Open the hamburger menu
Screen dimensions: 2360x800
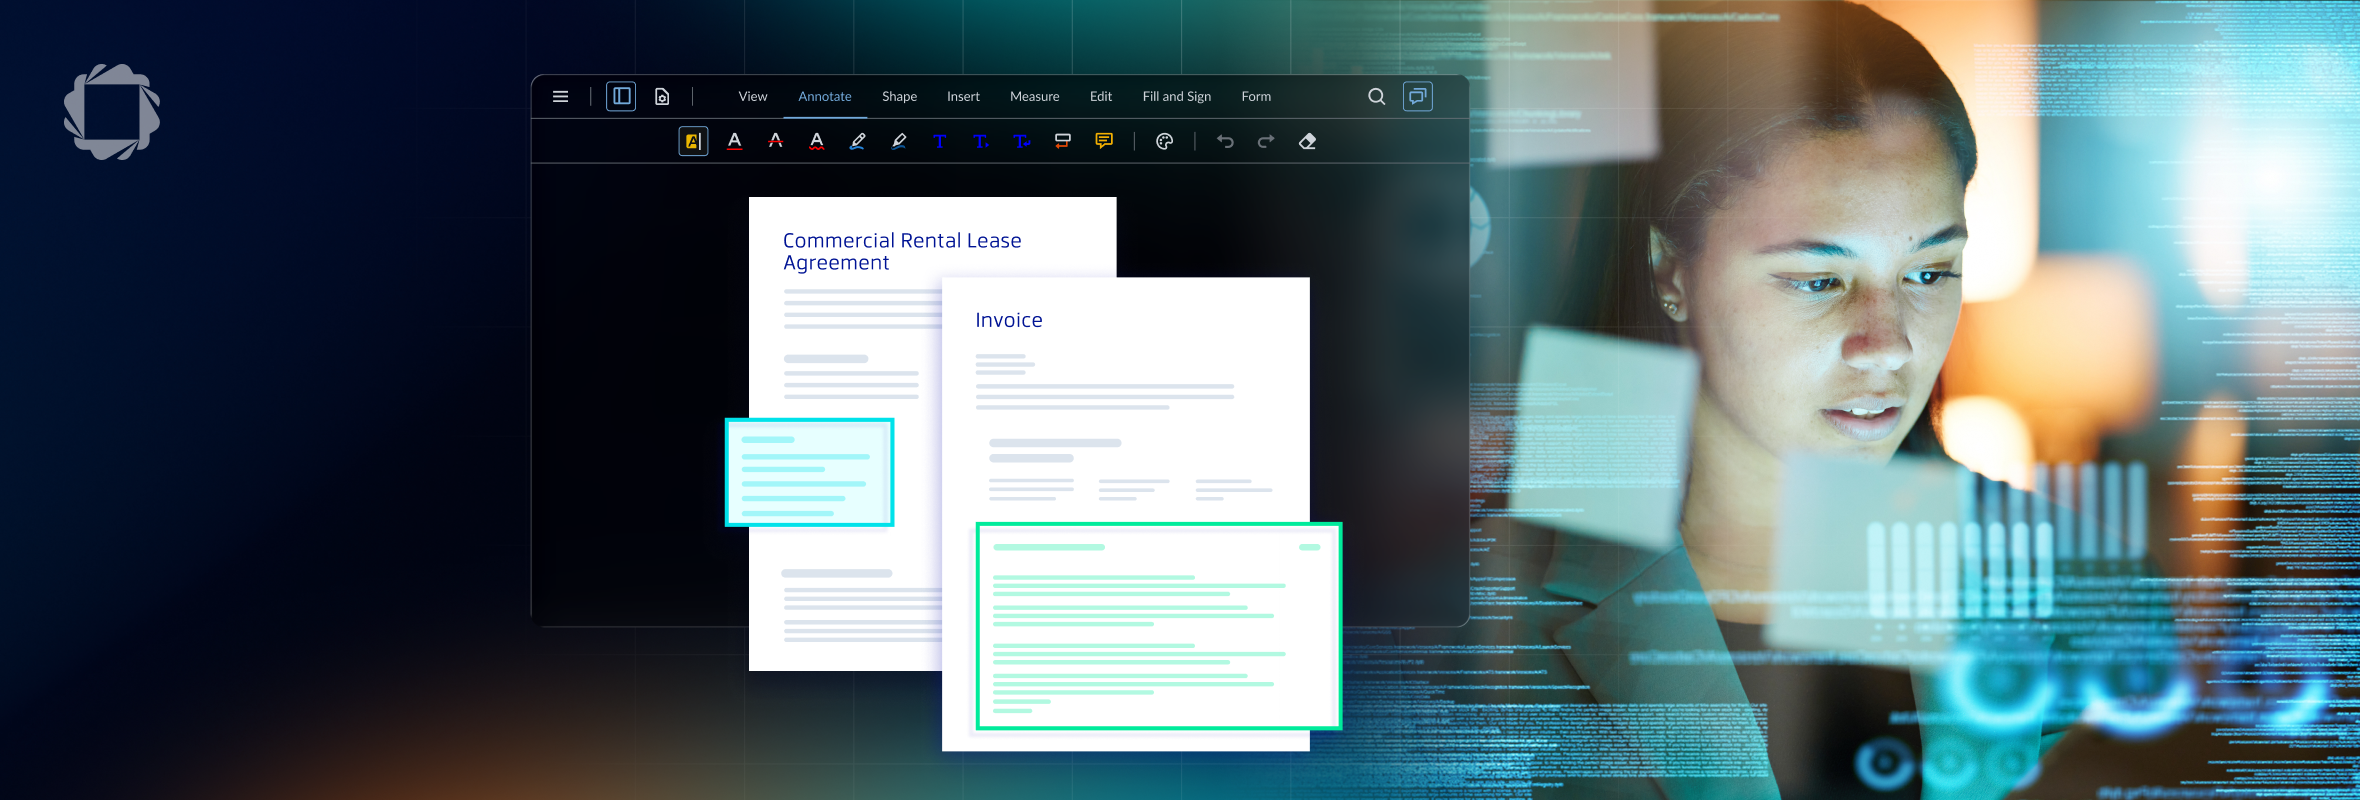click(560, 97)
